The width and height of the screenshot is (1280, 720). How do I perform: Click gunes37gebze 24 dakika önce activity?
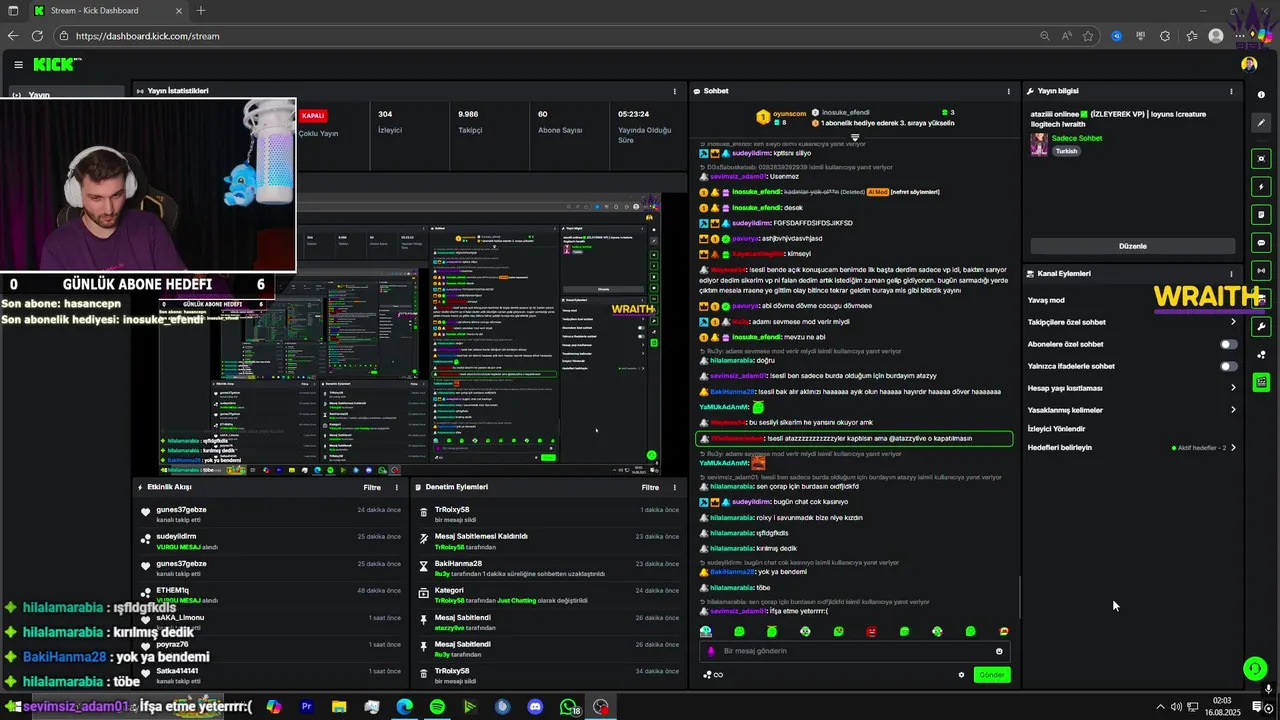pyautogui.click(x=272, y=514)
